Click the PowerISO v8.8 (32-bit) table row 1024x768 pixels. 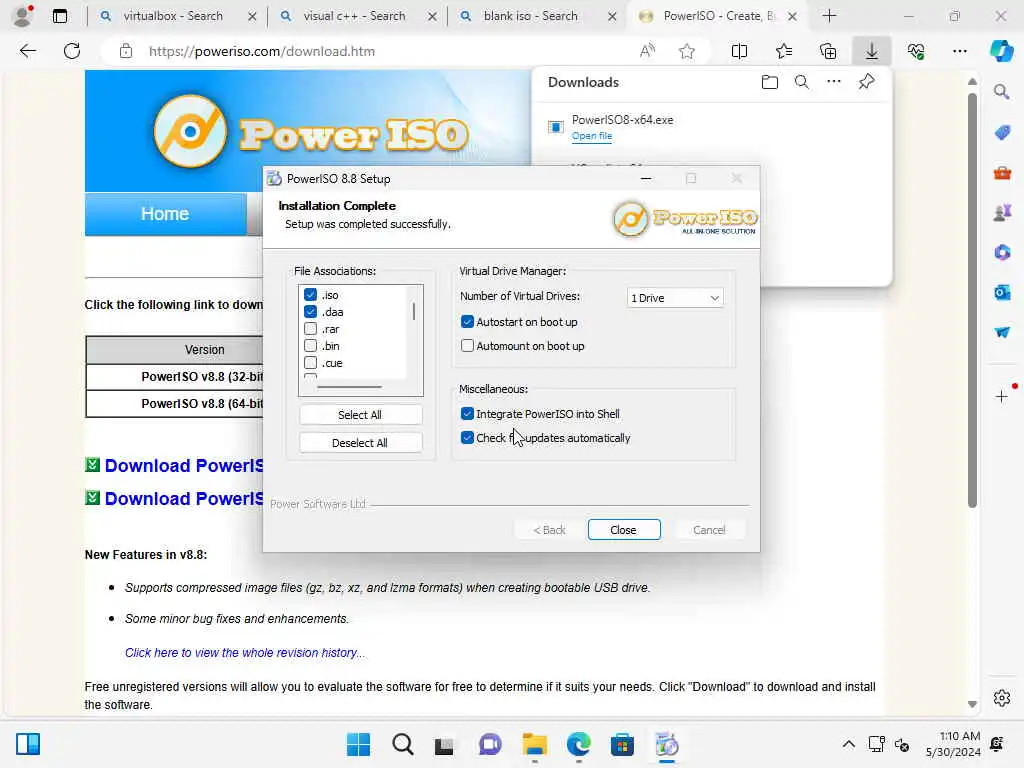174,377
